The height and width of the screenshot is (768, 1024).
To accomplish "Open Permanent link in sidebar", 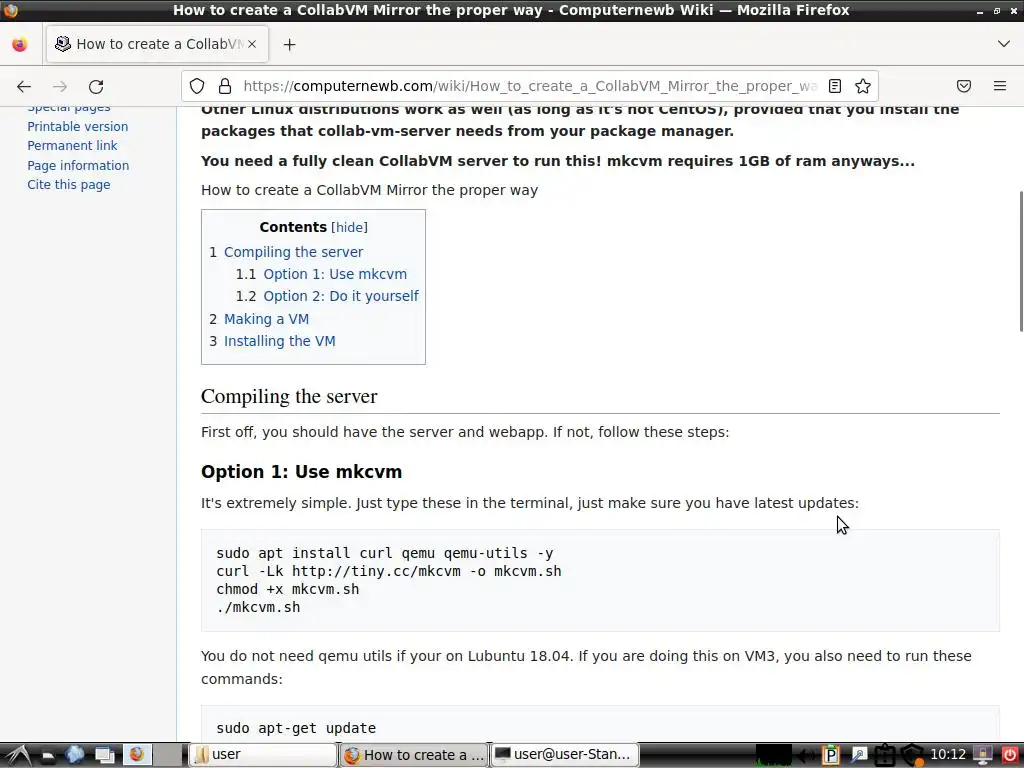I will point(72,145).
